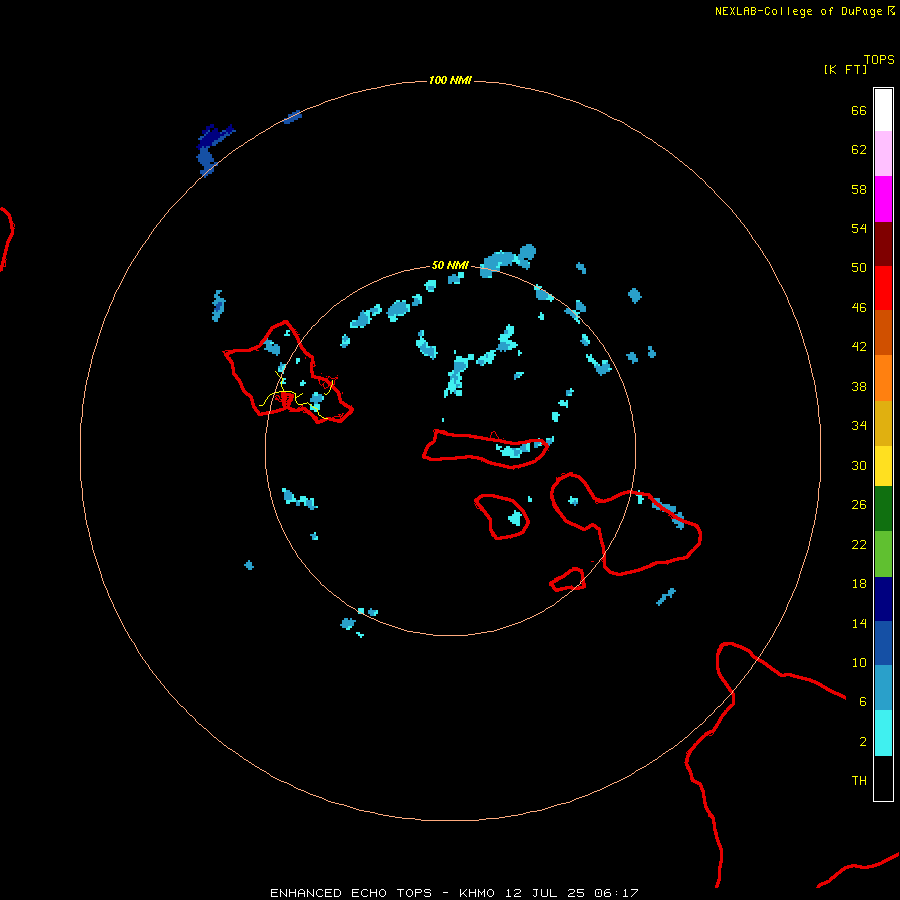Click the [K FT] unit label
The height and width of the screenshot is (900, 900).
(x=845, y=69)
